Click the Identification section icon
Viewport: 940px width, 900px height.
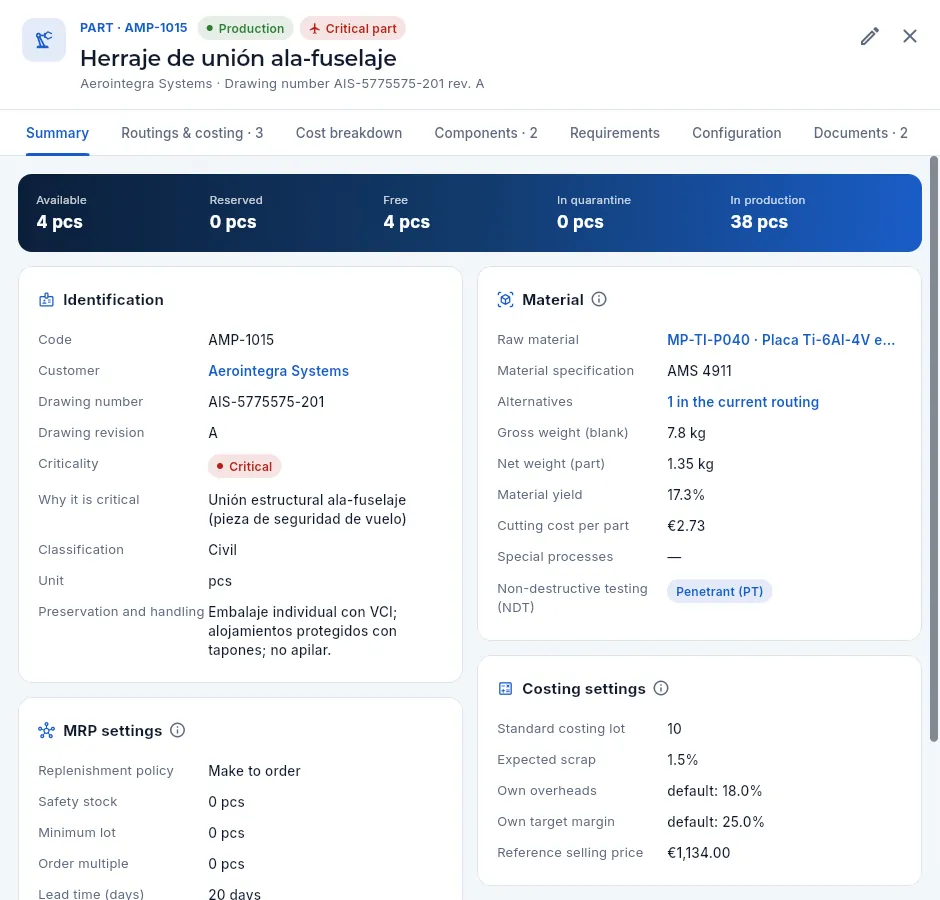point(46,300)
